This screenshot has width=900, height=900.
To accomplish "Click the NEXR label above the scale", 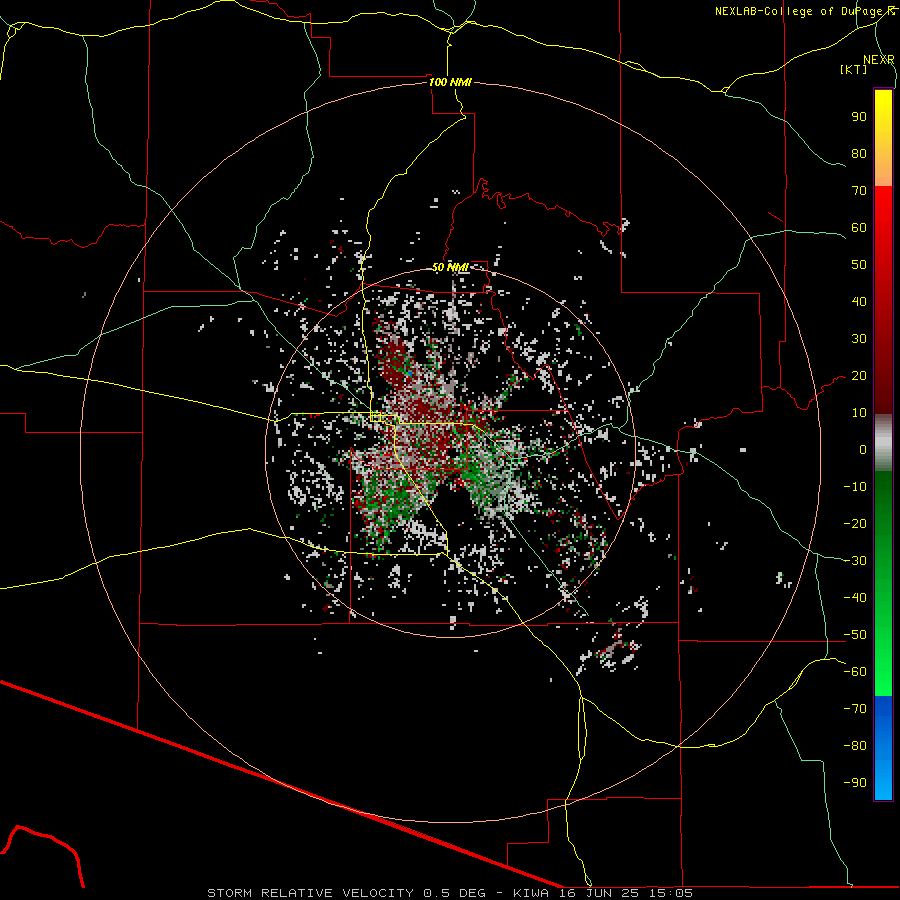I will click(x=879, y=60).
